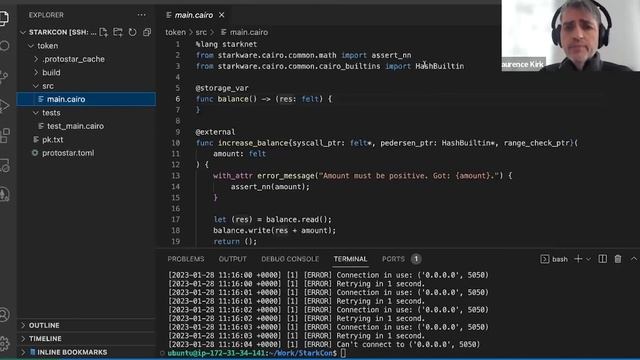Collapse the src folder
The width and height of the screenshot is (640, 360).
point(36,86)
